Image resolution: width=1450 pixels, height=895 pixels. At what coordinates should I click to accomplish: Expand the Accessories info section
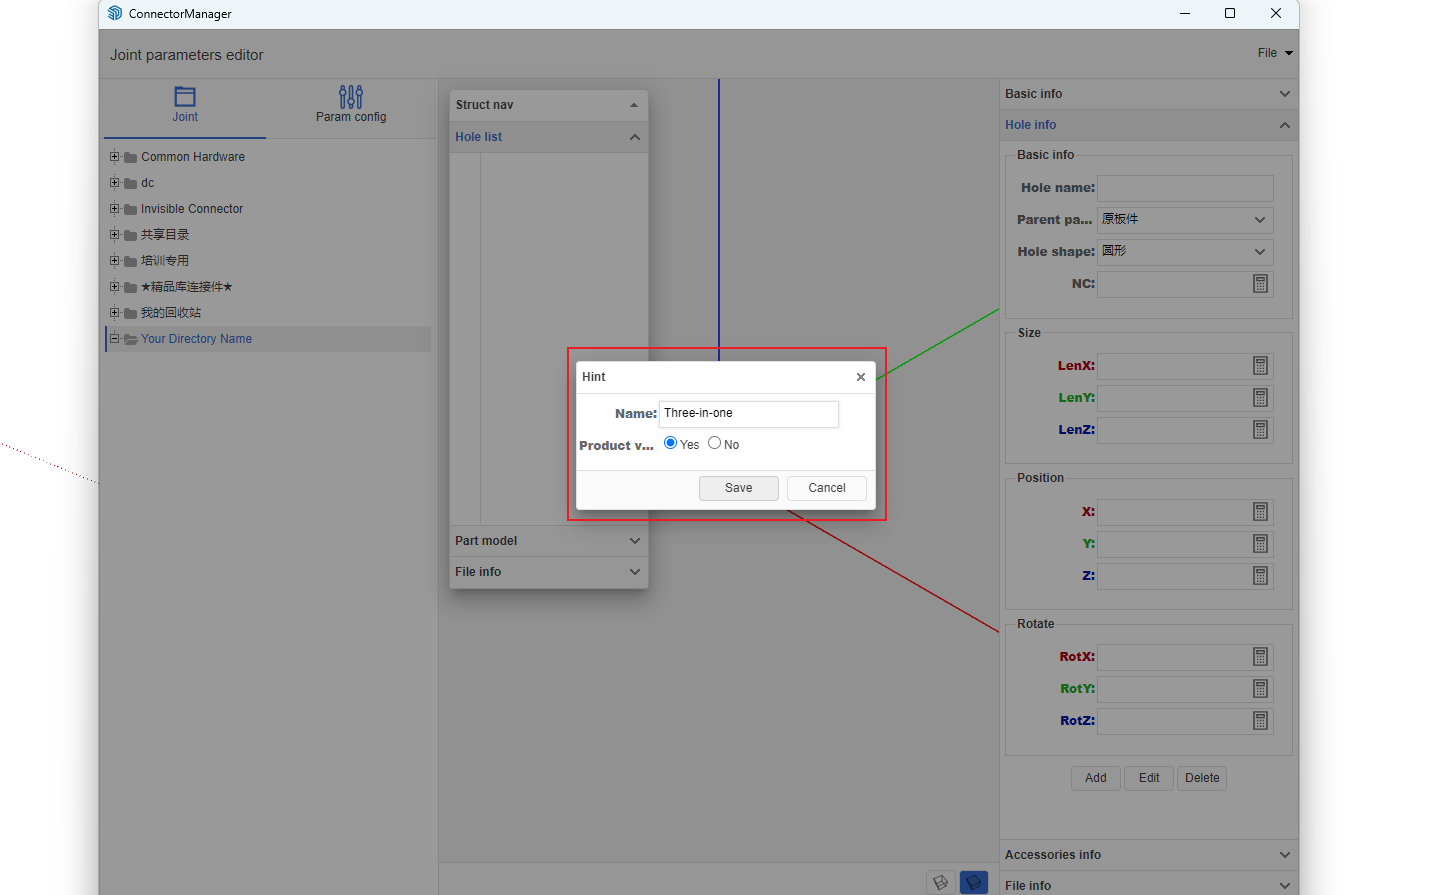point(1148,855)
